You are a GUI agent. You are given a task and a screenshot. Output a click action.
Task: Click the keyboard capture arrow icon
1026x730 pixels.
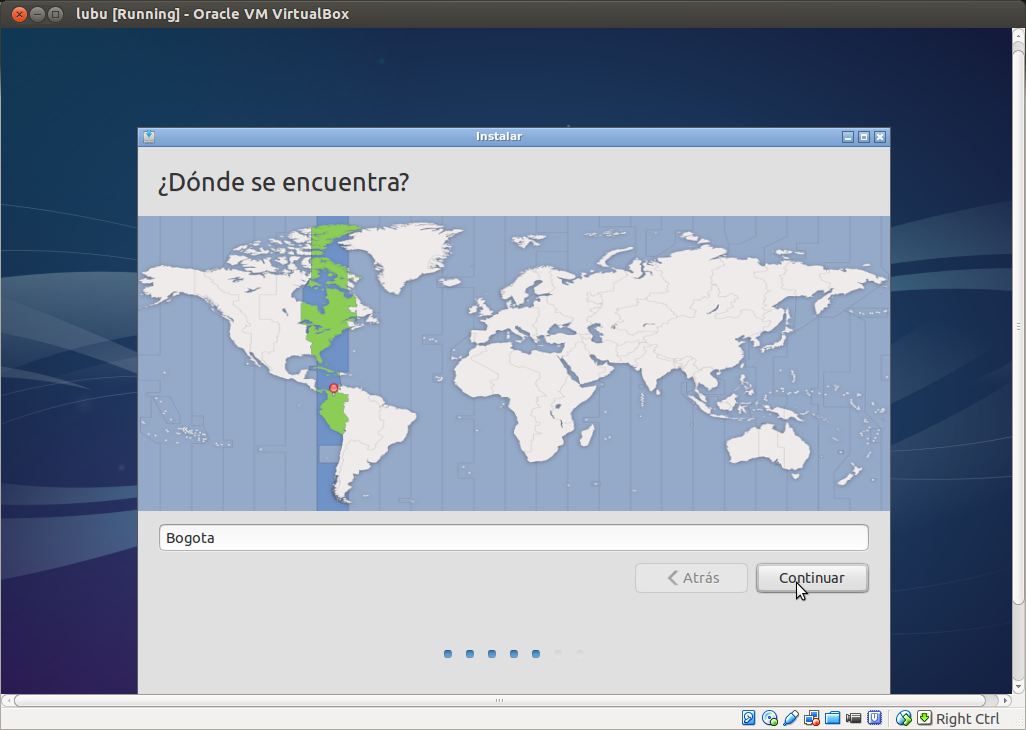pyautogui.click(x=924, y=718)
